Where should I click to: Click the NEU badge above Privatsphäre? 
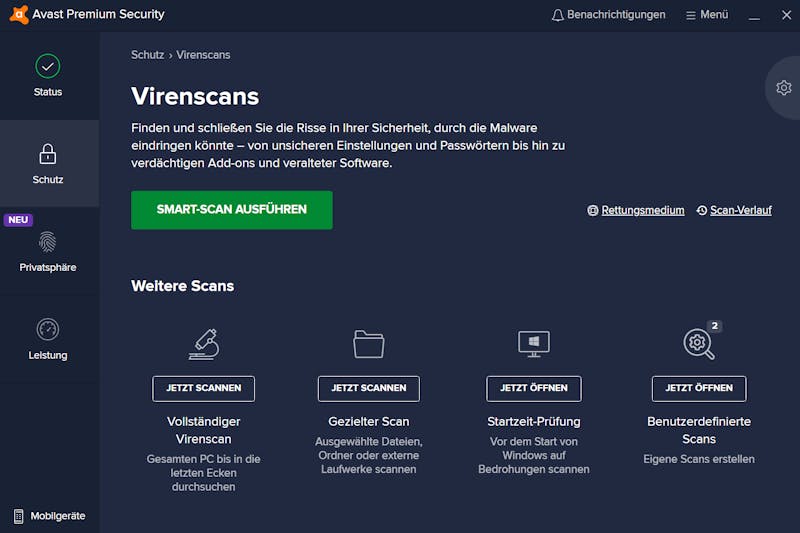coord(18,220)
